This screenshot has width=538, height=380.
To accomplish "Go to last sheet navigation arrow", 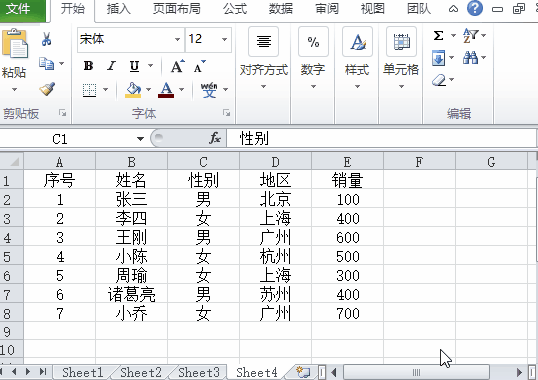I will 43,372.
